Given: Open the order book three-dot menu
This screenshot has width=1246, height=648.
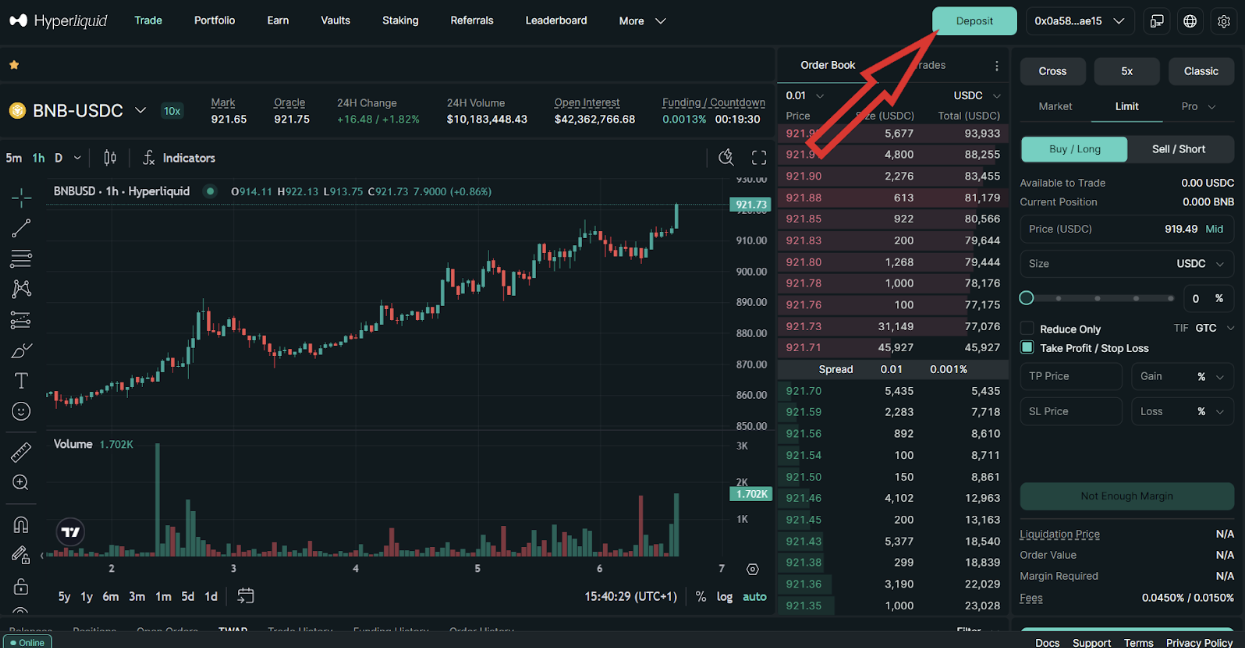Looking at the screenshot, I should click(996, 66).
